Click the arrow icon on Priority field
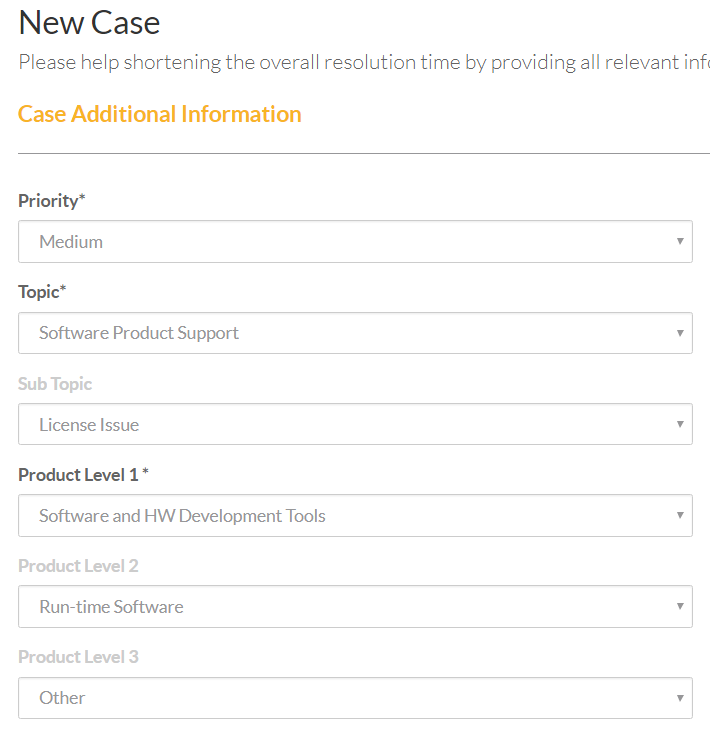This screenshot has height=733, width=710. tap(680, 242)
